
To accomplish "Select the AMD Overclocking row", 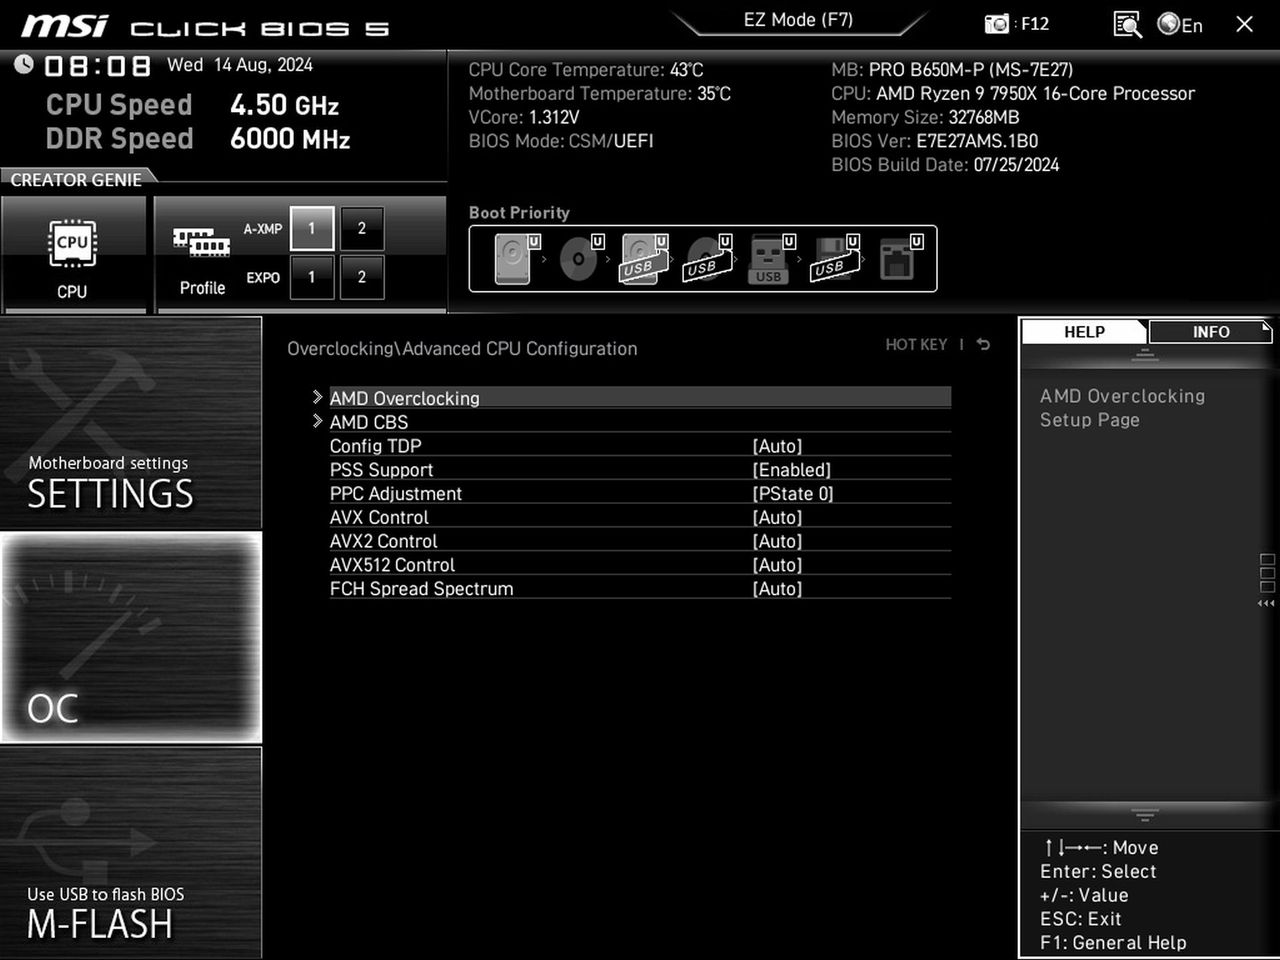I will (640, 398).
